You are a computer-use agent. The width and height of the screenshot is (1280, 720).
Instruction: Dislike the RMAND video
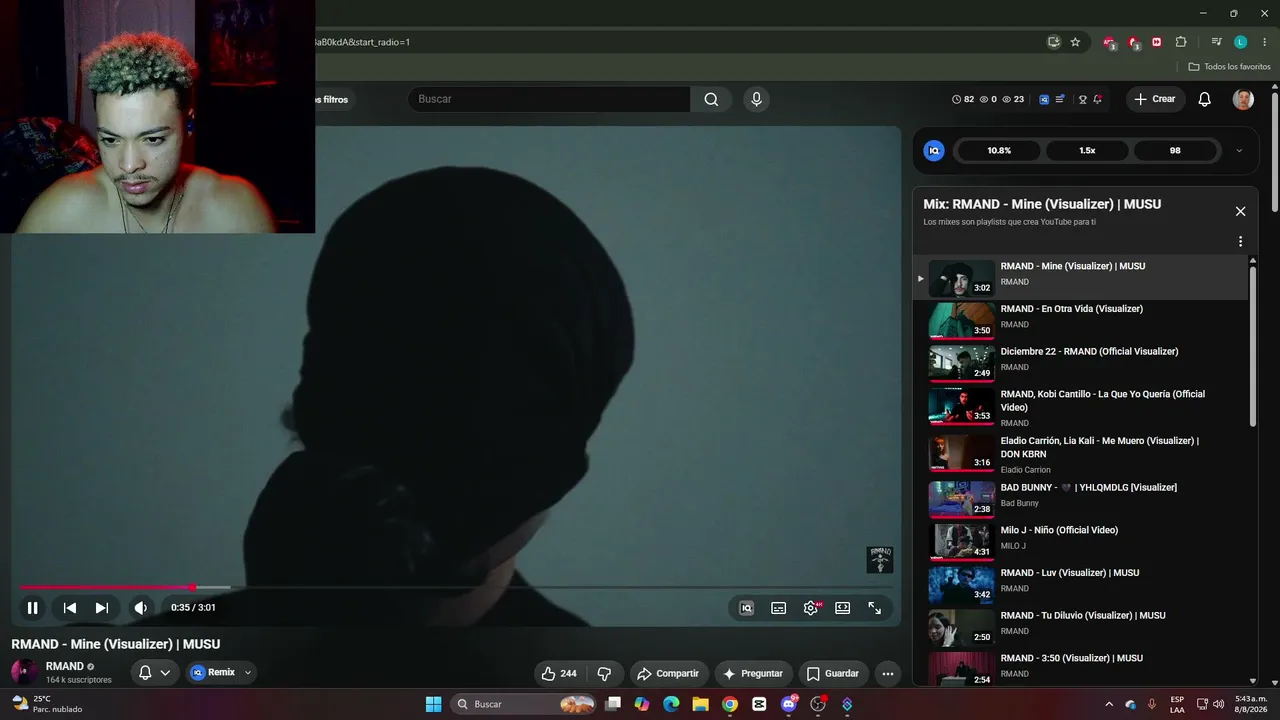point(604,674)
